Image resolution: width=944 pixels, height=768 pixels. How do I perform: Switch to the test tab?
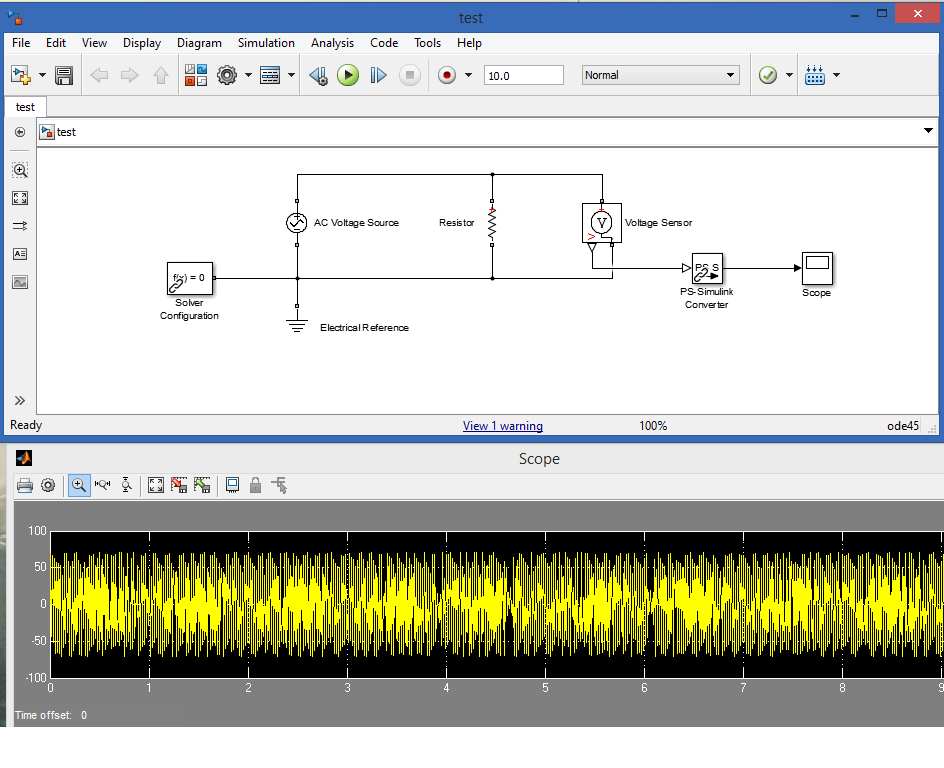tap(24, 106)
